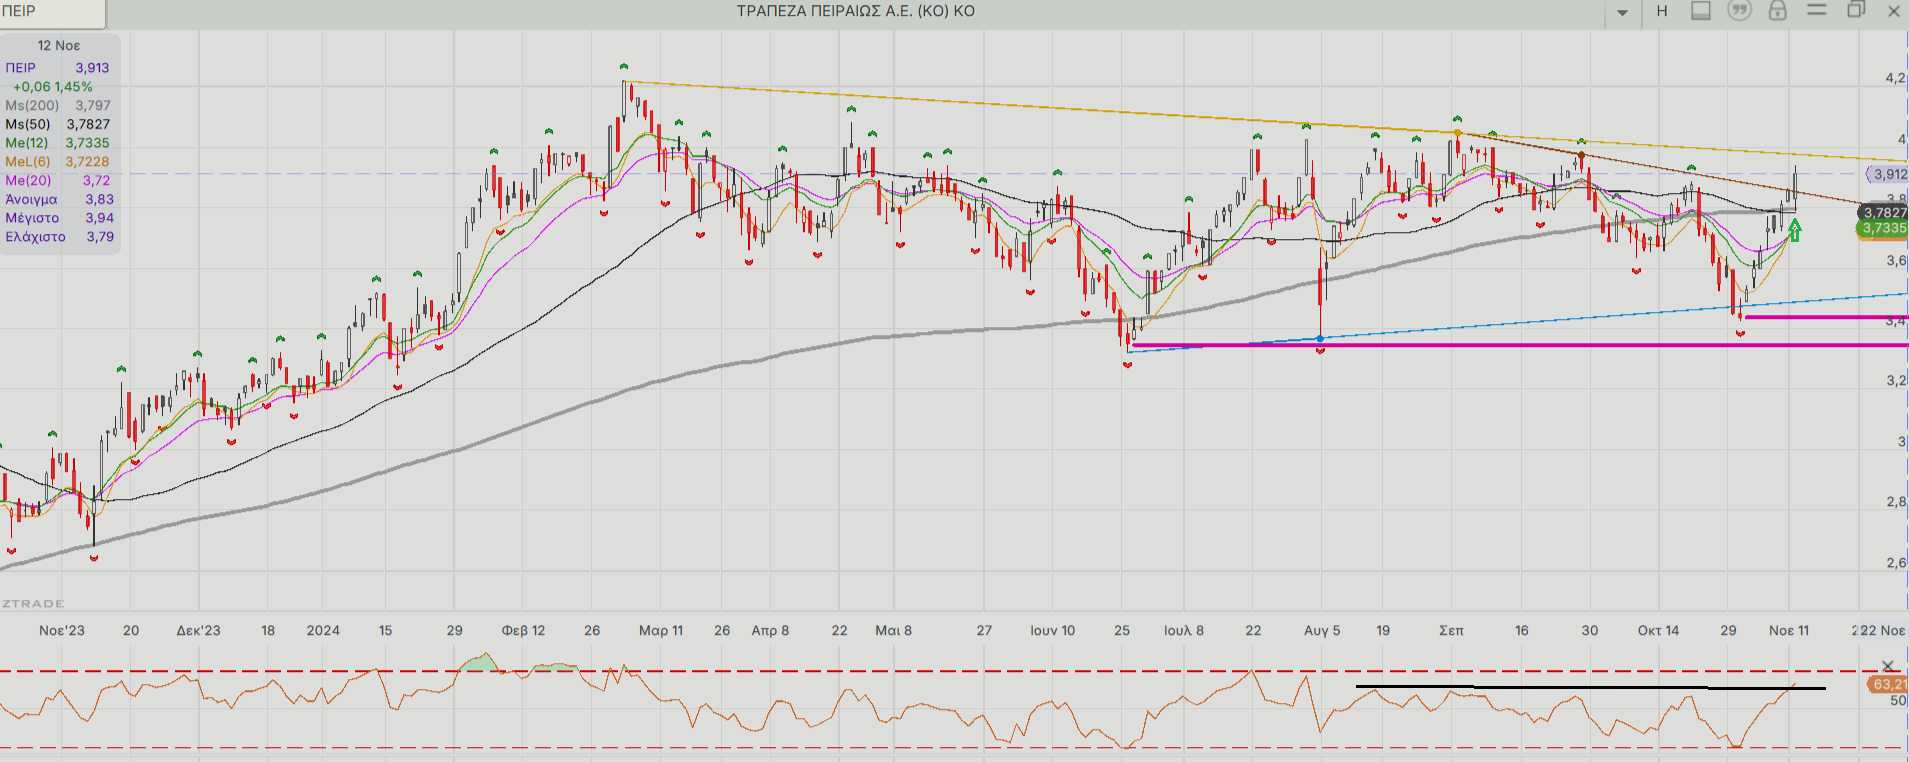Click the Άνοιγμα 3,83 legend row
The width and height of the screenshot is (1909, 762).
[58, 199]
